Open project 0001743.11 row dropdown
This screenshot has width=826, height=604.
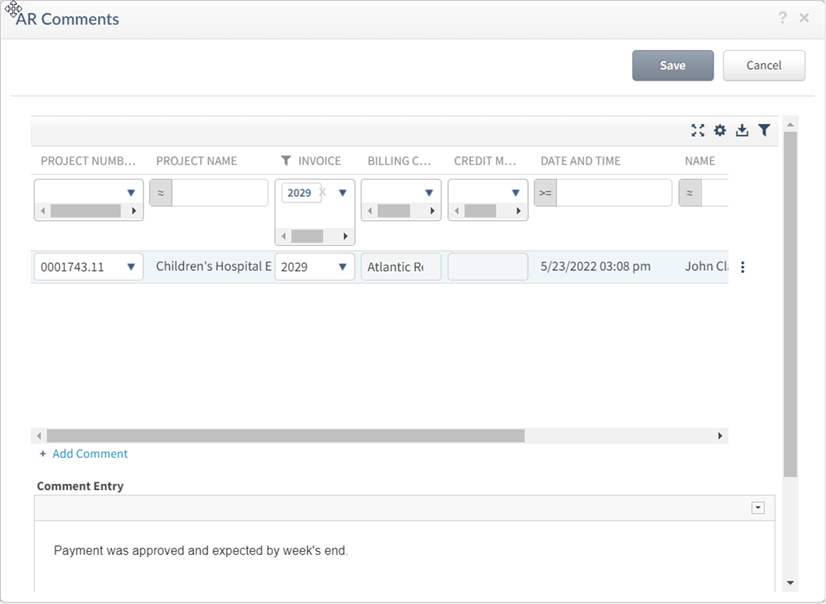pyautogui.click(x=131, y=267)
